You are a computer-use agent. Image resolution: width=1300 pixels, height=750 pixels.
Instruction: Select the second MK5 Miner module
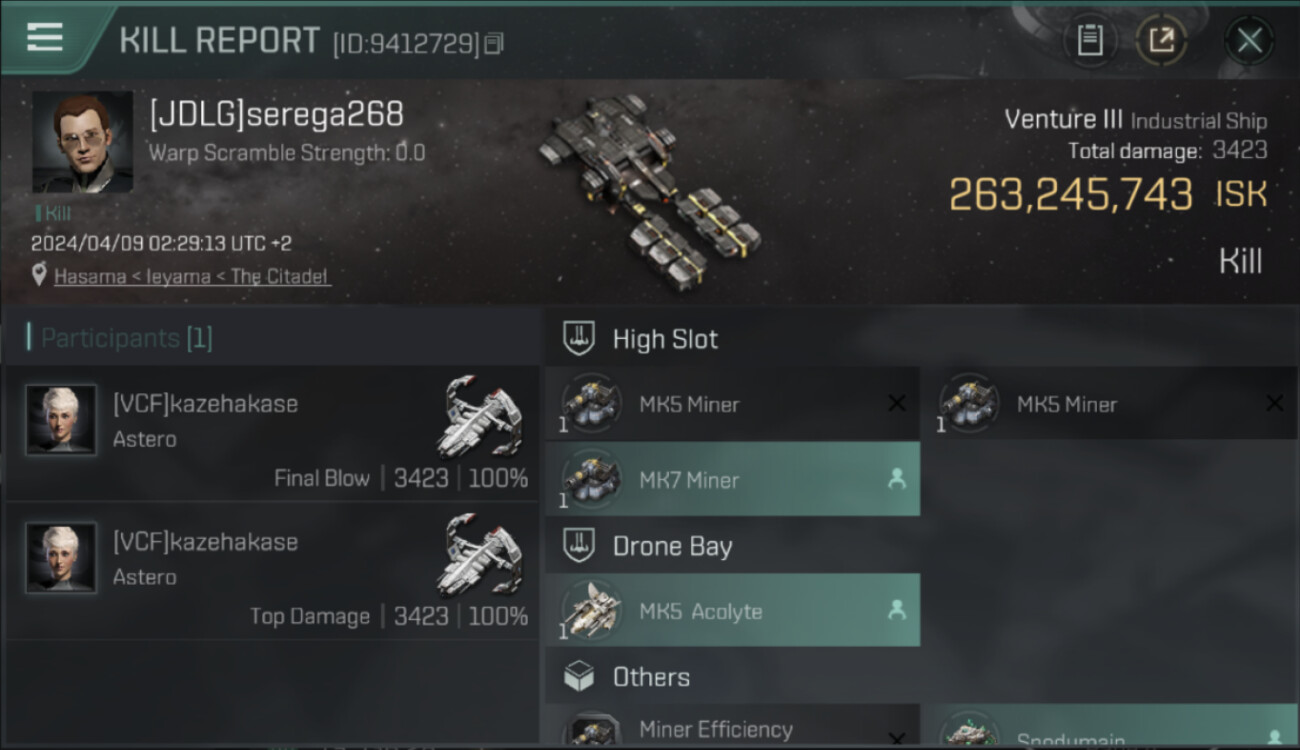(1110, 404)
